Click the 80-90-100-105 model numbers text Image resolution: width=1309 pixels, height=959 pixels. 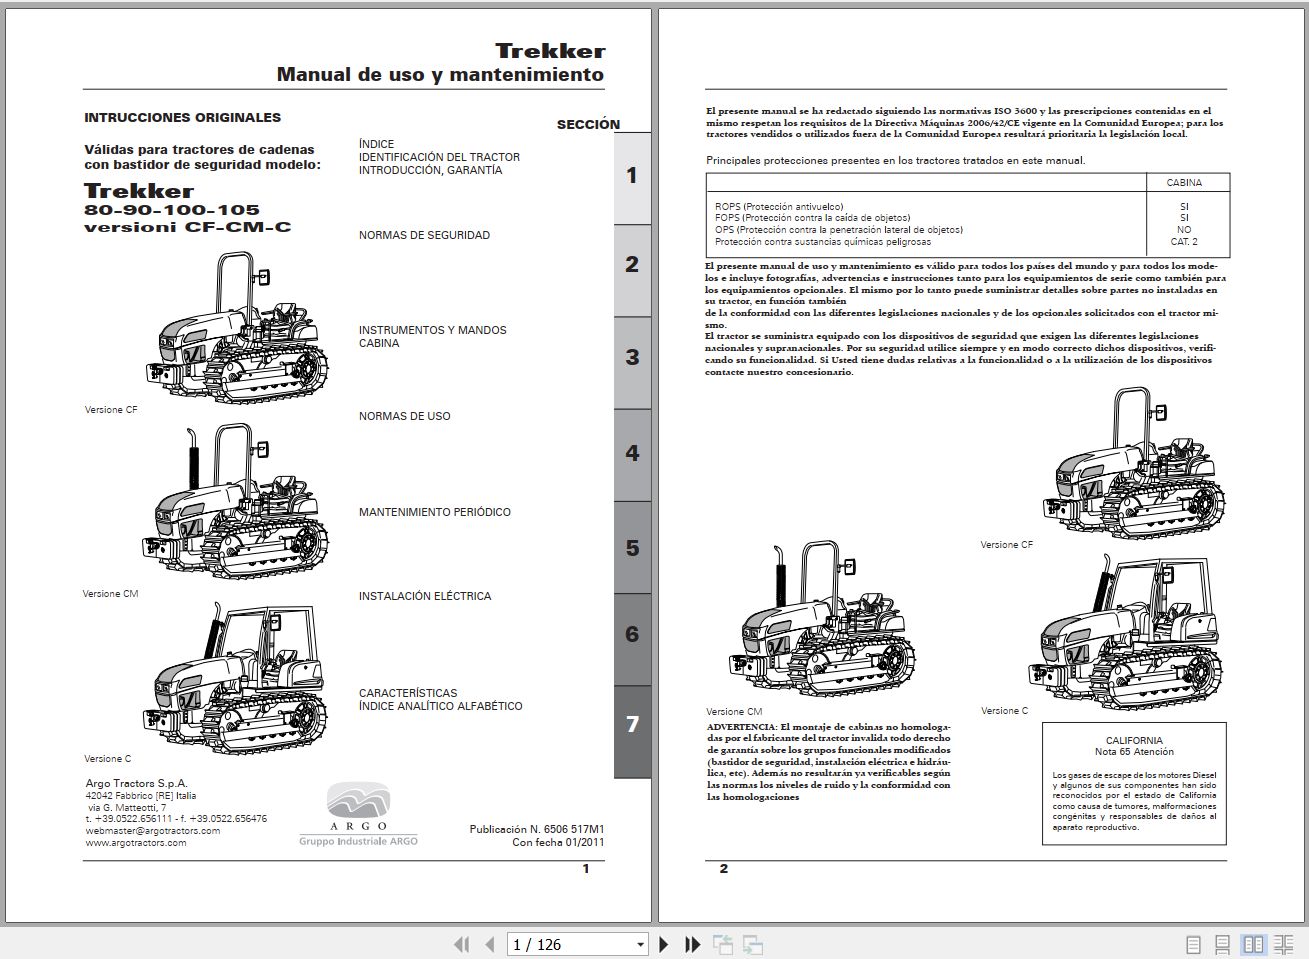tap(171, 210)
